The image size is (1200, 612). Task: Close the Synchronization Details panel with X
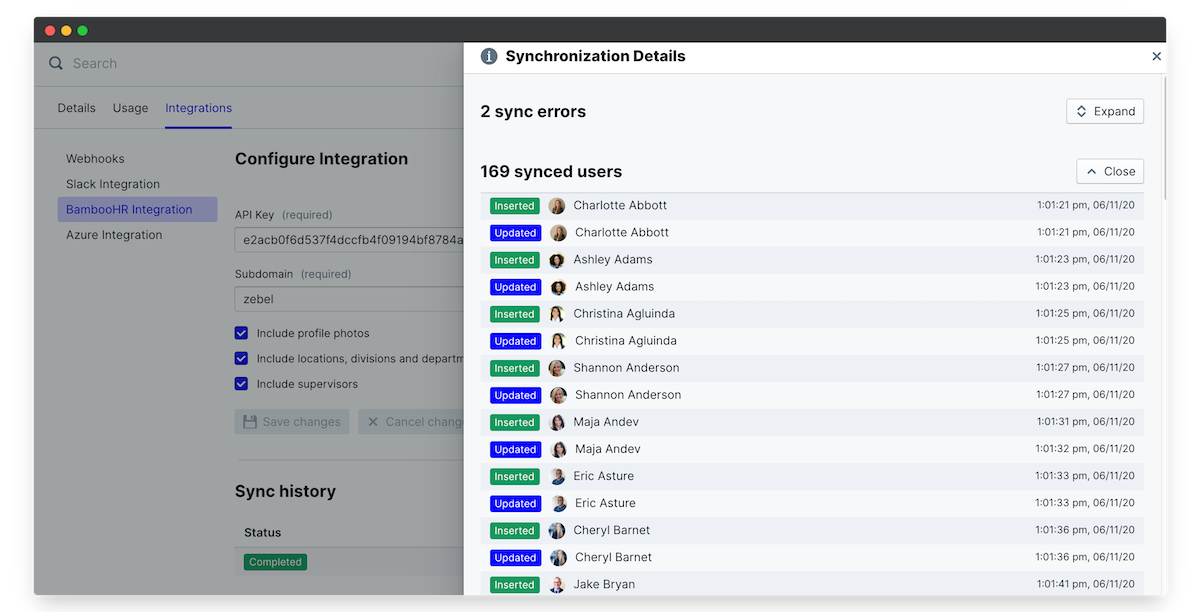(1157, 57)
